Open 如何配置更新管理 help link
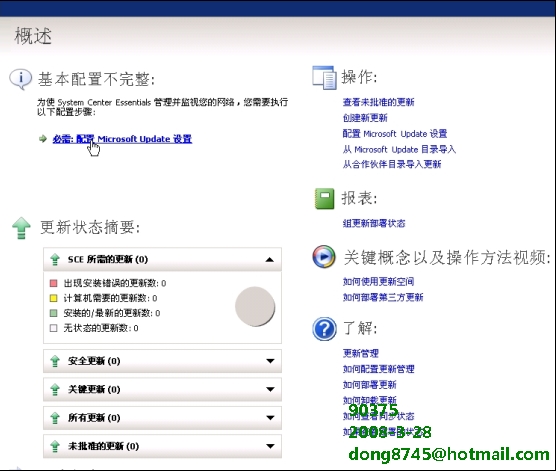Viewport: 556px width, 471px height. click(378, 369)
